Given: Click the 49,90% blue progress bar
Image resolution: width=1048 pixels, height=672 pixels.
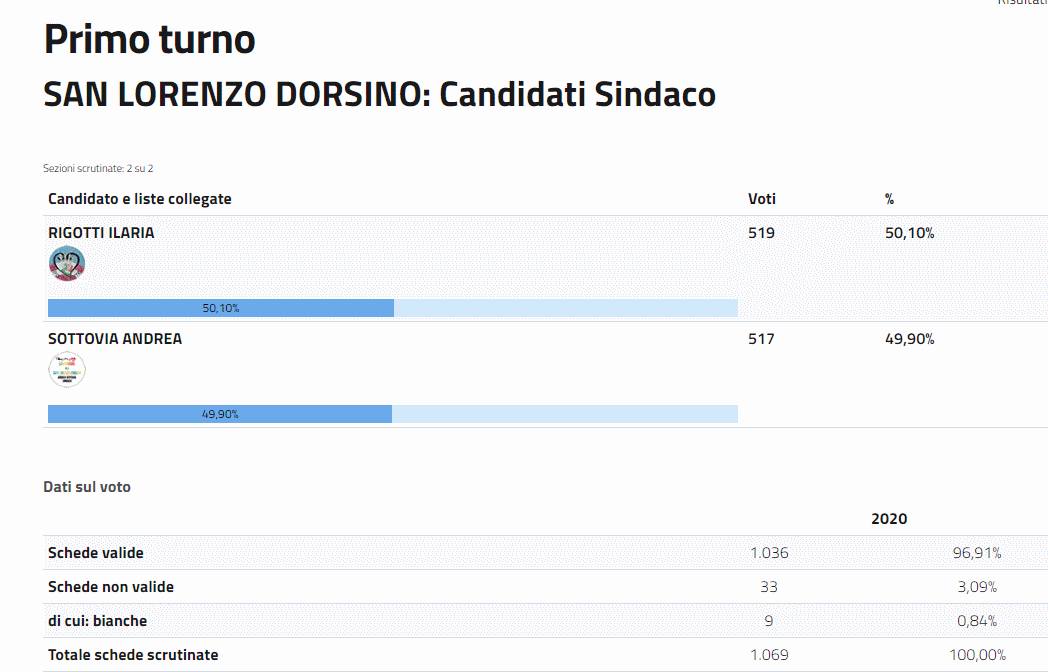Looking at the screenshot, I should (220, 414).
